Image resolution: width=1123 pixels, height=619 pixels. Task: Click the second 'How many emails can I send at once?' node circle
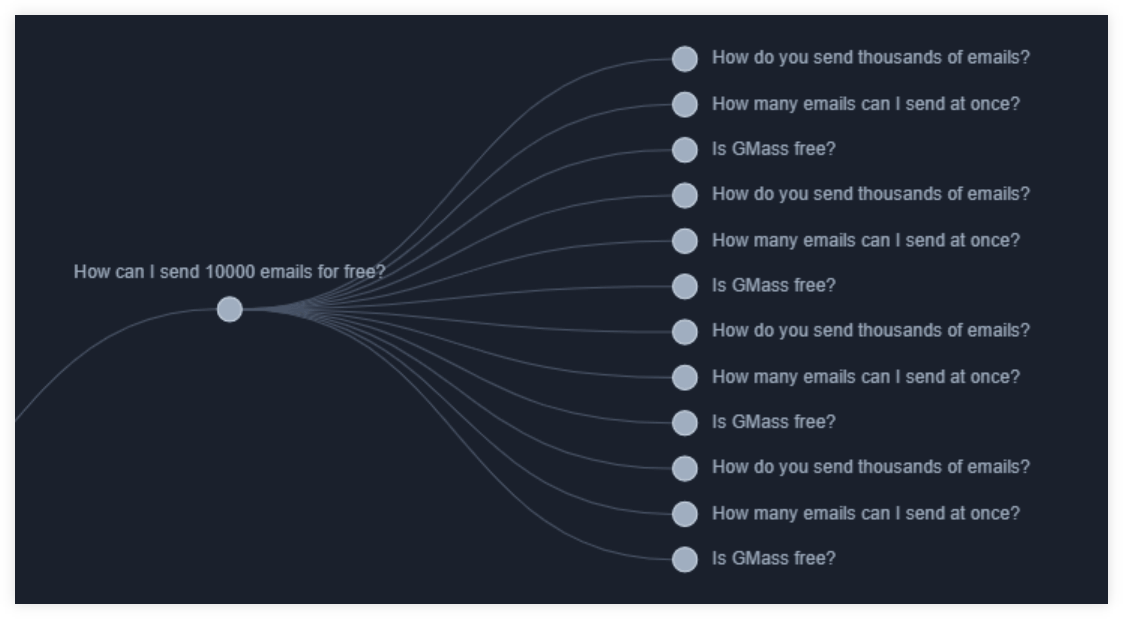(x=685, y=241)
